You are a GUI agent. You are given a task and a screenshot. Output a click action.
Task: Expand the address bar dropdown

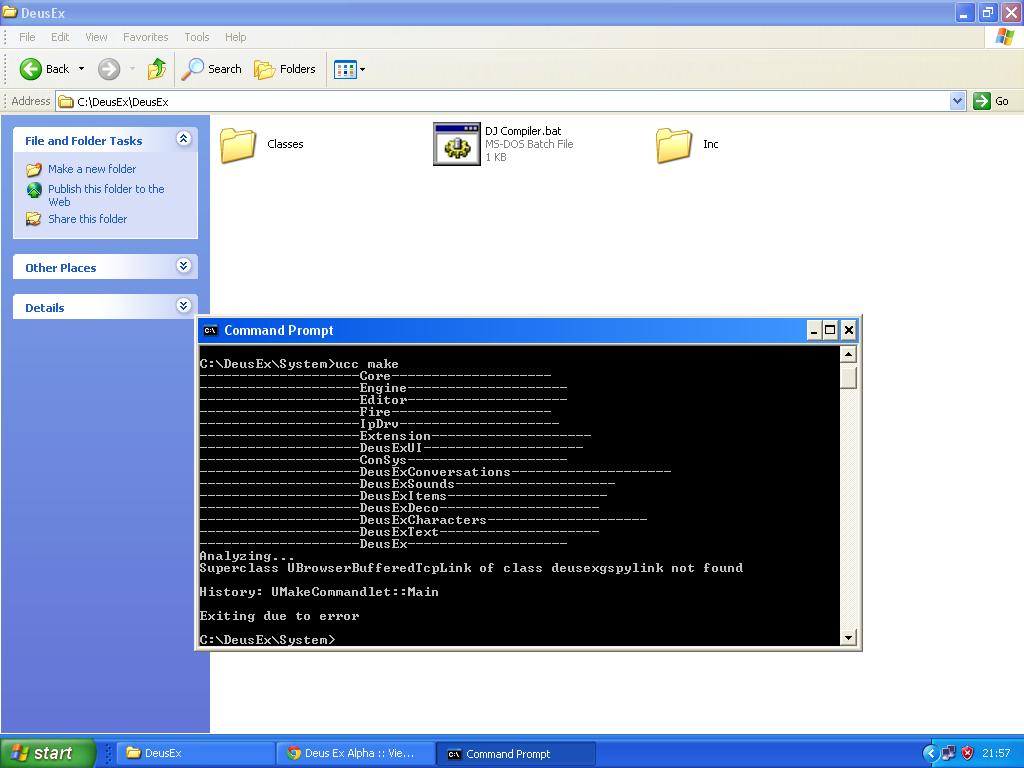click(957, 101)
